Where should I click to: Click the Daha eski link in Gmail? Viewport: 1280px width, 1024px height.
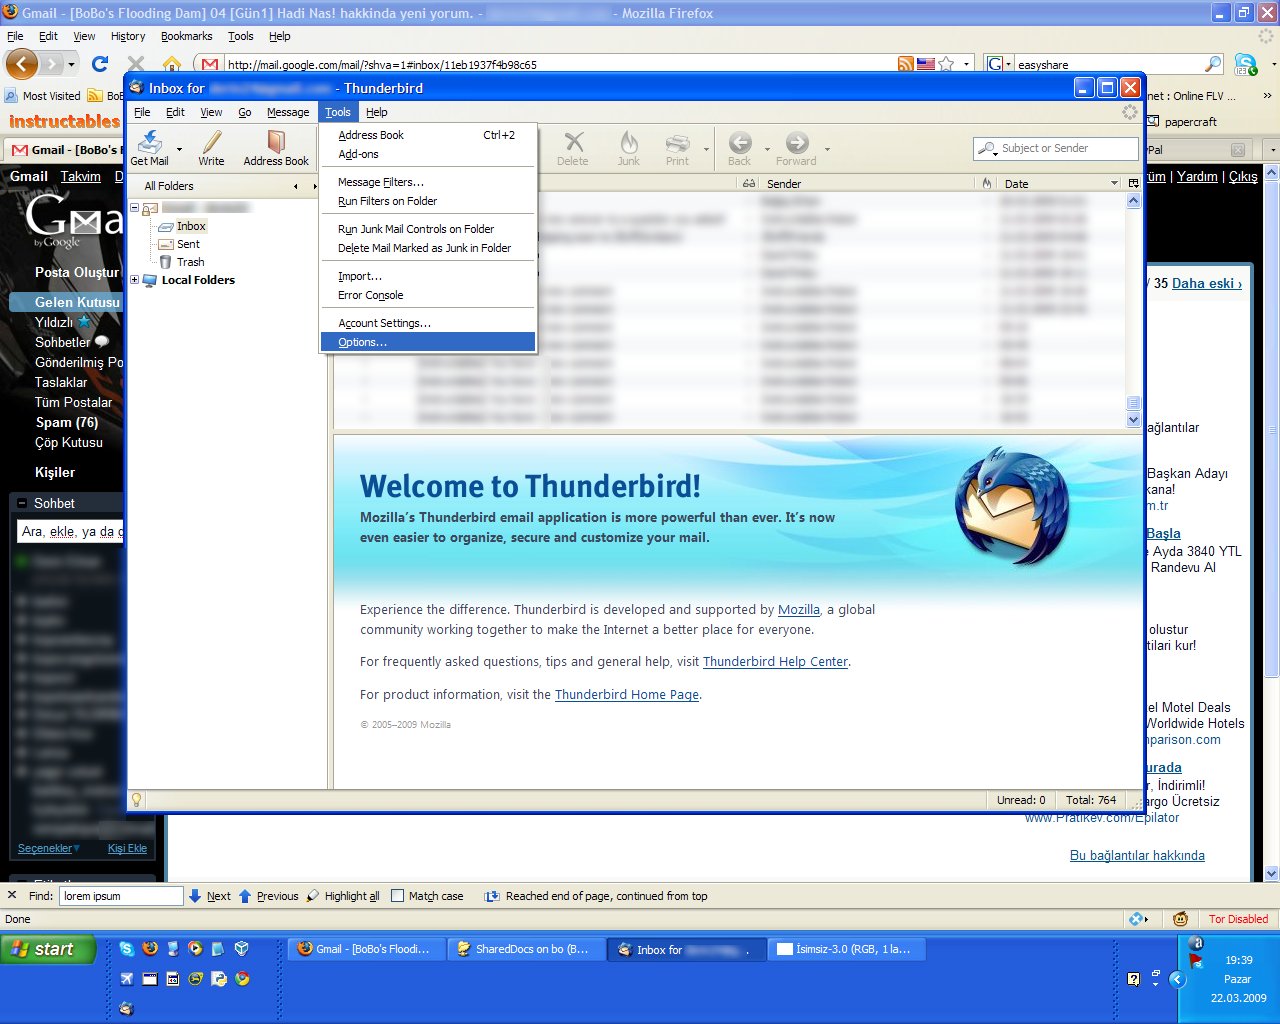(1206, 283)
